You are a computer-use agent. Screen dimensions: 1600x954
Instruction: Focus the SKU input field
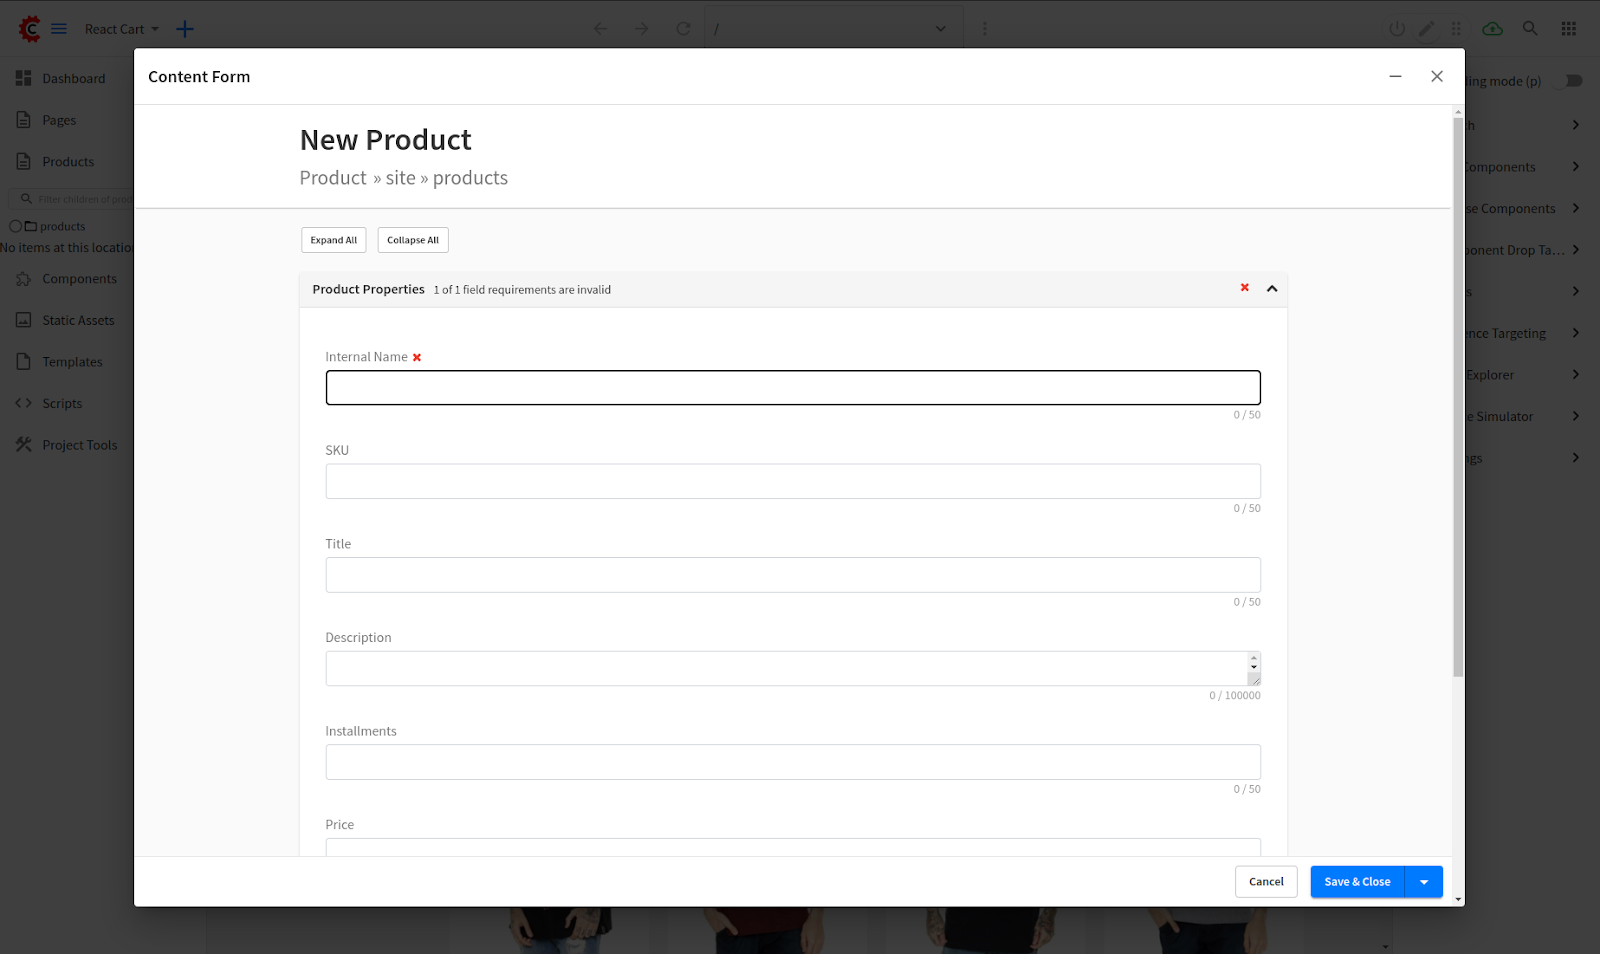(x=792, y=481)
